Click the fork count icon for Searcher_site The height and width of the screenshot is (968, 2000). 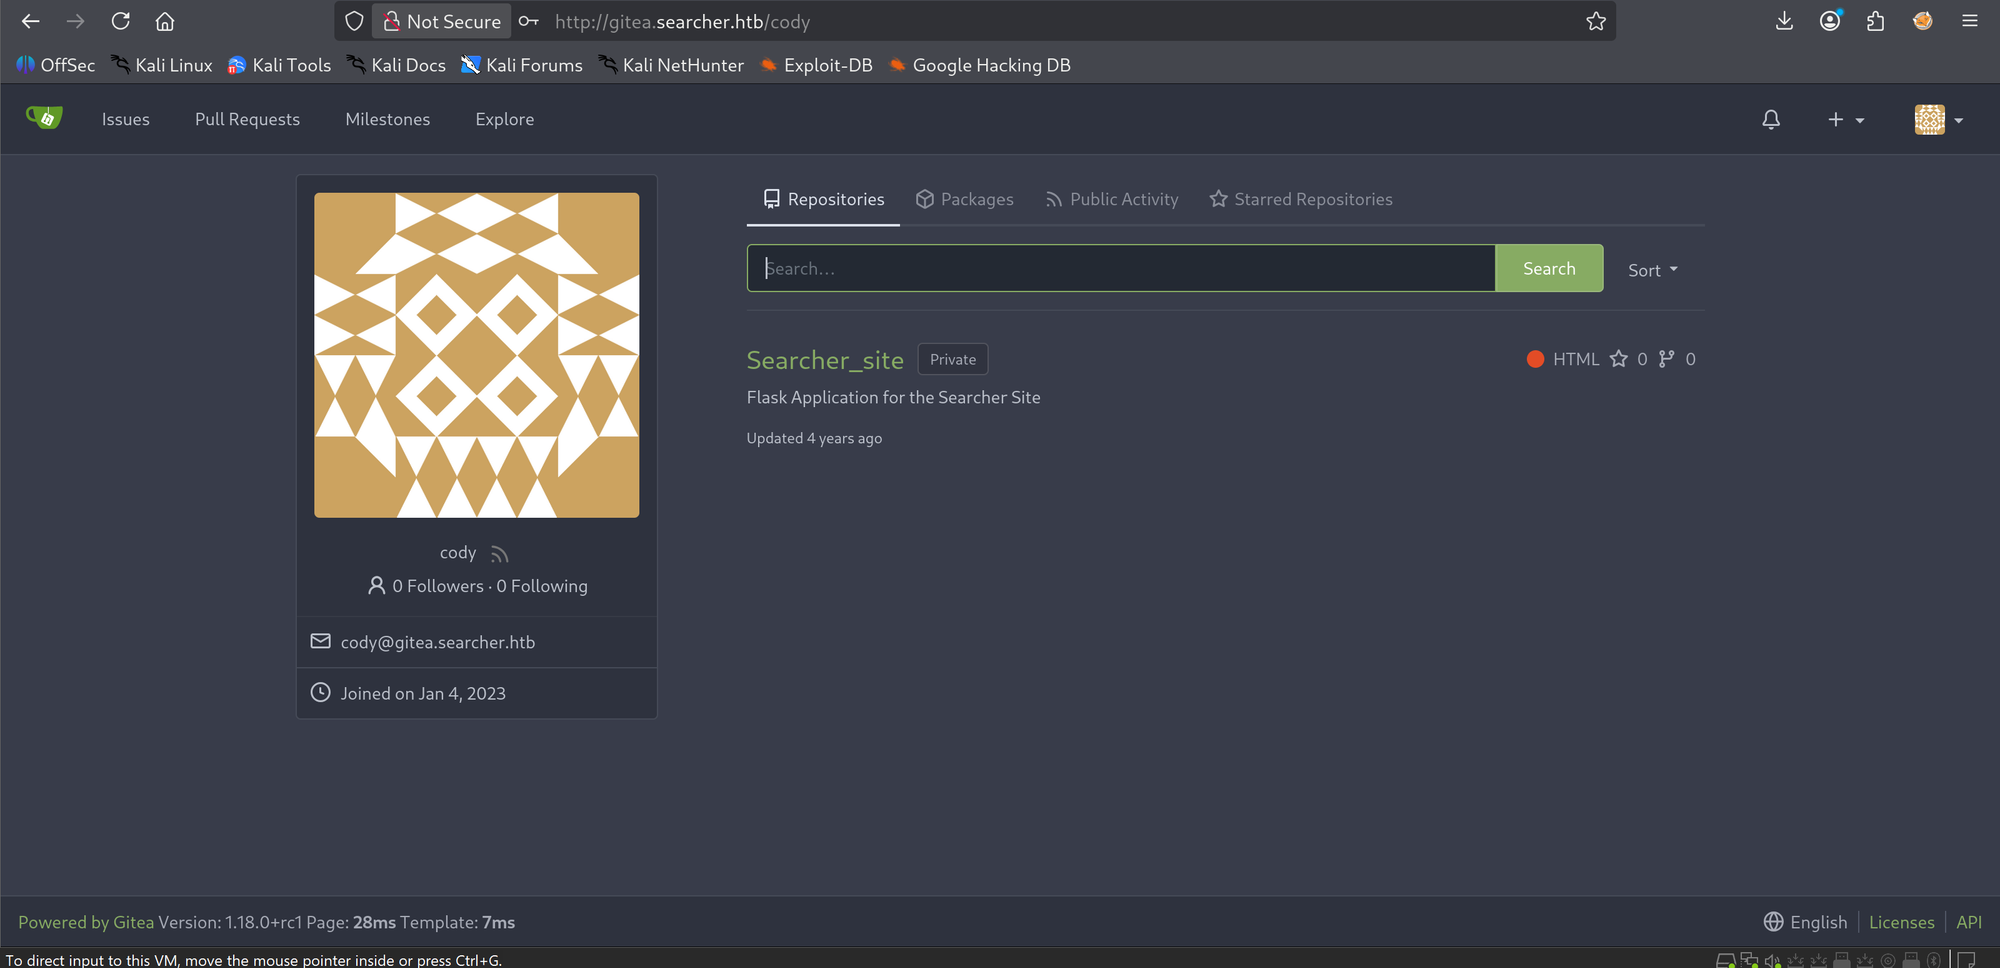point(1666,359)
